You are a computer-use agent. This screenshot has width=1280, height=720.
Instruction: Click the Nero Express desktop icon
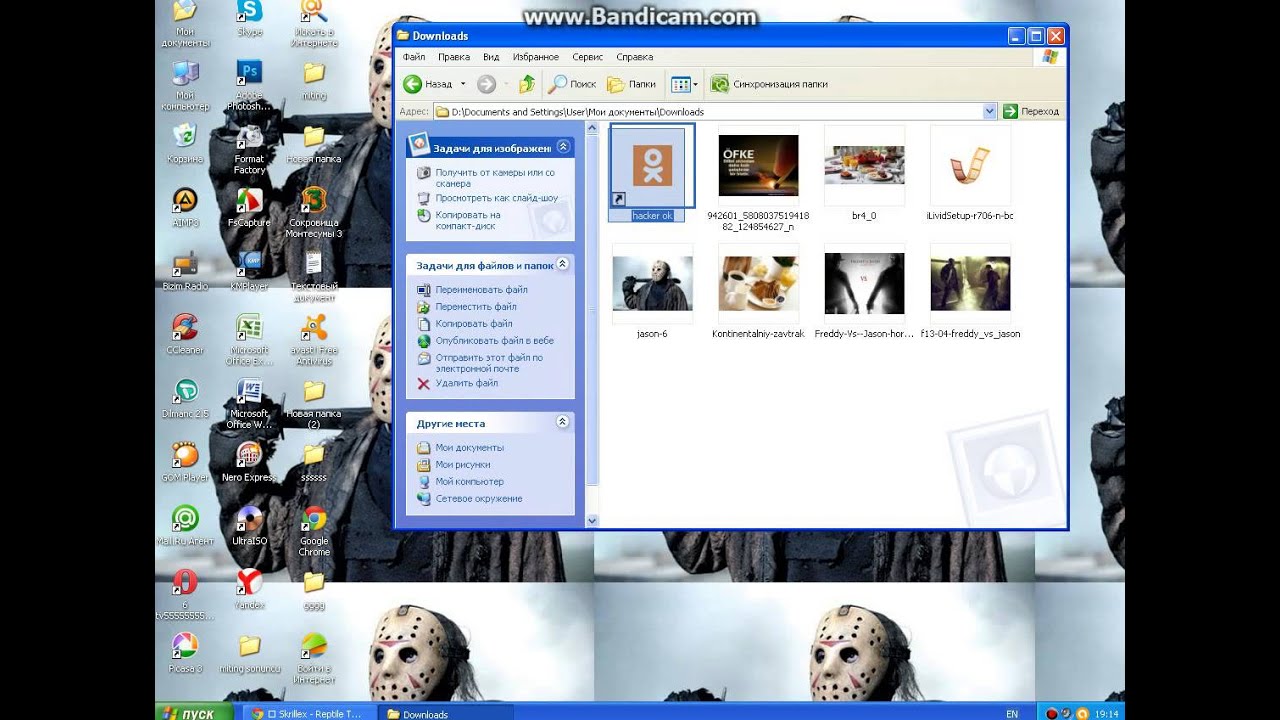(249, 462)
